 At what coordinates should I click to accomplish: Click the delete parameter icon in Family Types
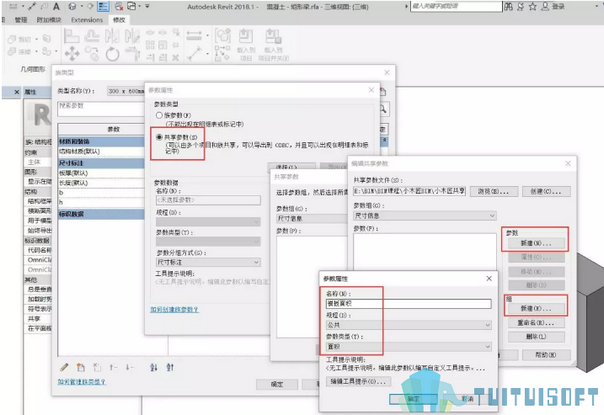pos(97,367)
